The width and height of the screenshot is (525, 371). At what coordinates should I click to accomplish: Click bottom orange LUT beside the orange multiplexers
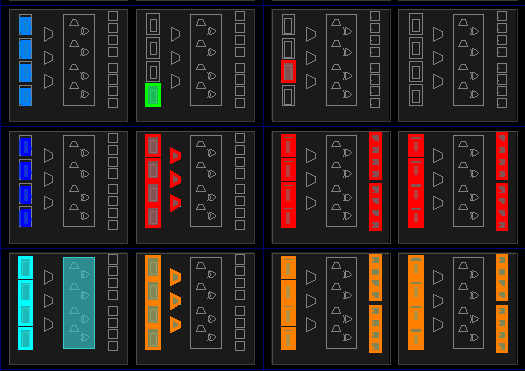point(153,339)
